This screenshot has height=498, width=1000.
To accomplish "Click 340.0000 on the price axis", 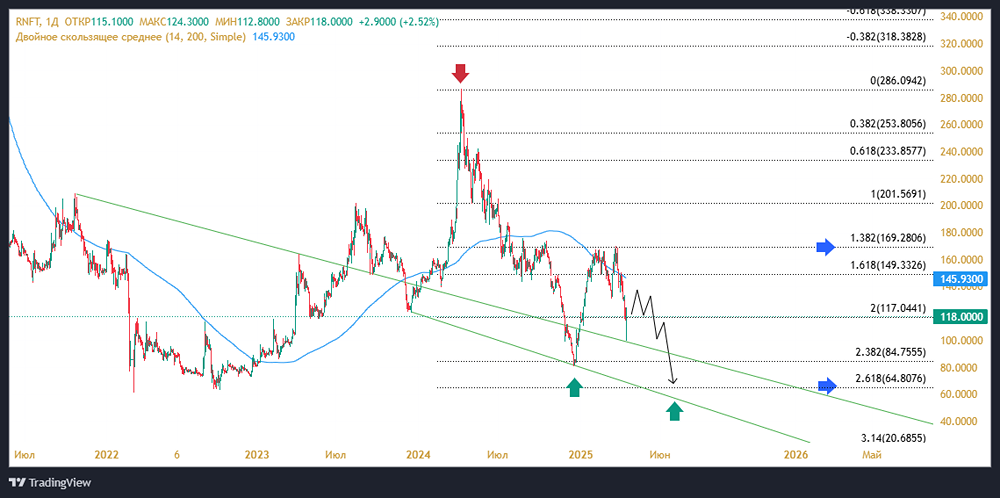I will point(963,17).
